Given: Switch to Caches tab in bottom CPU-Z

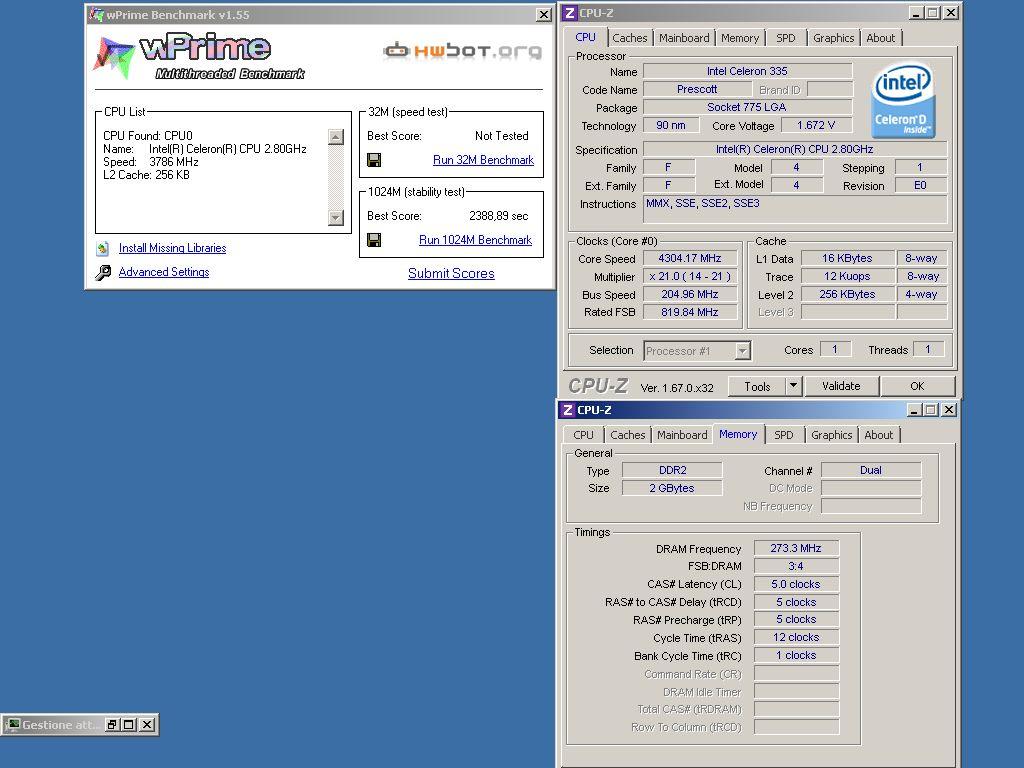Looking at the screenshot, I should pos(628,435).
